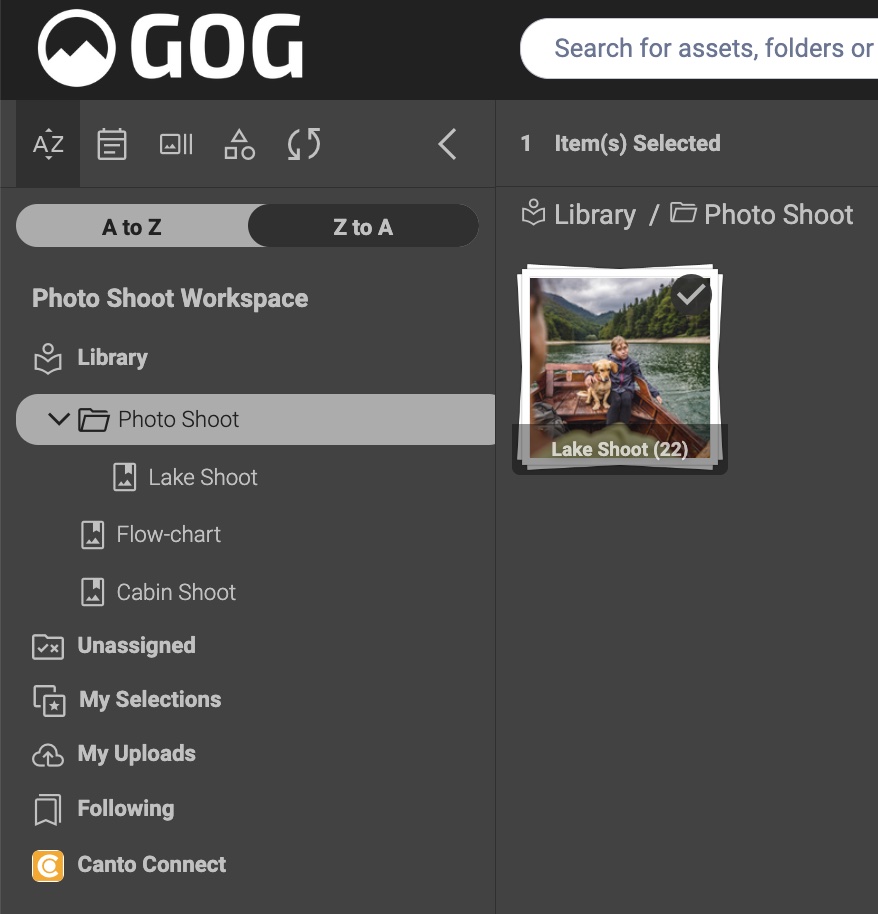Click the rotating arrows sync icon
This screenshot has width=878, height=914.
pyautogui.click(x=304, y=144)
